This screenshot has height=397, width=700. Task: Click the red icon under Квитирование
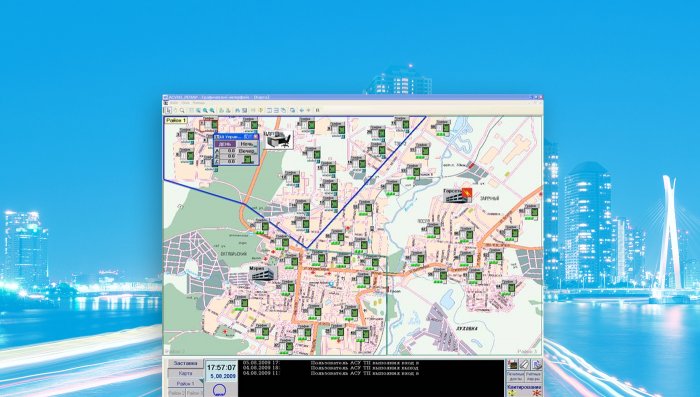[x=536, y=393]
